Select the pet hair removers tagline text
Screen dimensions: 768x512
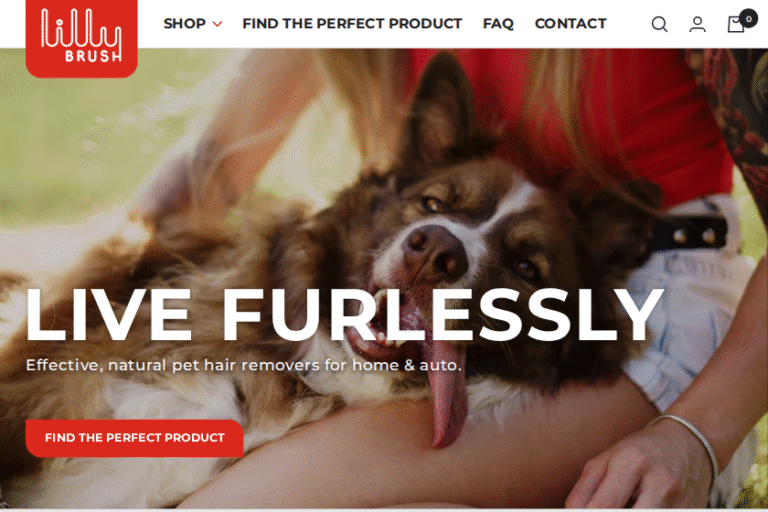[x=243, y=365]
